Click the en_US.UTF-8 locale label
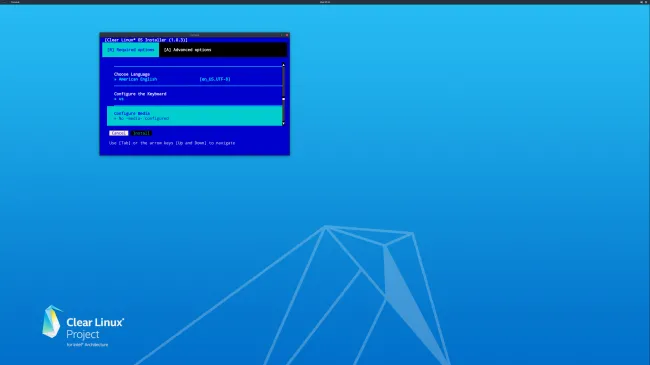Screen dimensions: 650x365 coord(215,79)
